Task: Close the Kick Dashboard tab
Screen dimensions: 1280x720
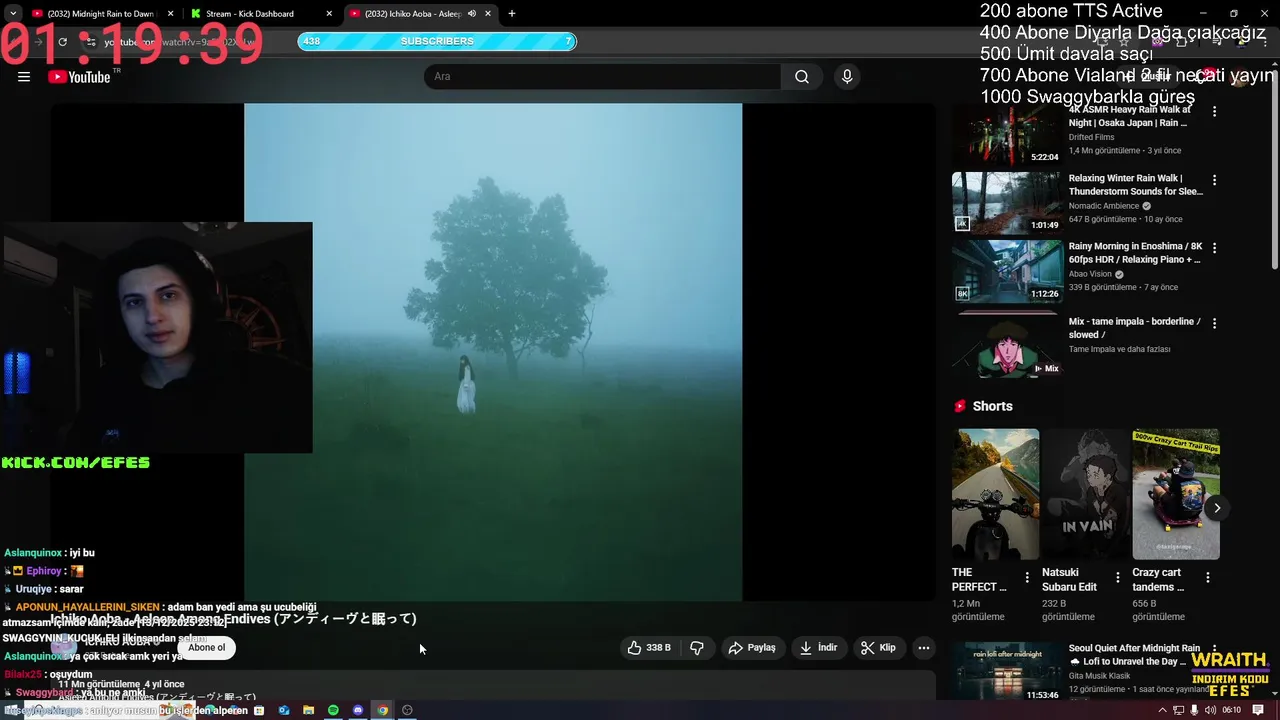Action: click(x=329, y=14)
